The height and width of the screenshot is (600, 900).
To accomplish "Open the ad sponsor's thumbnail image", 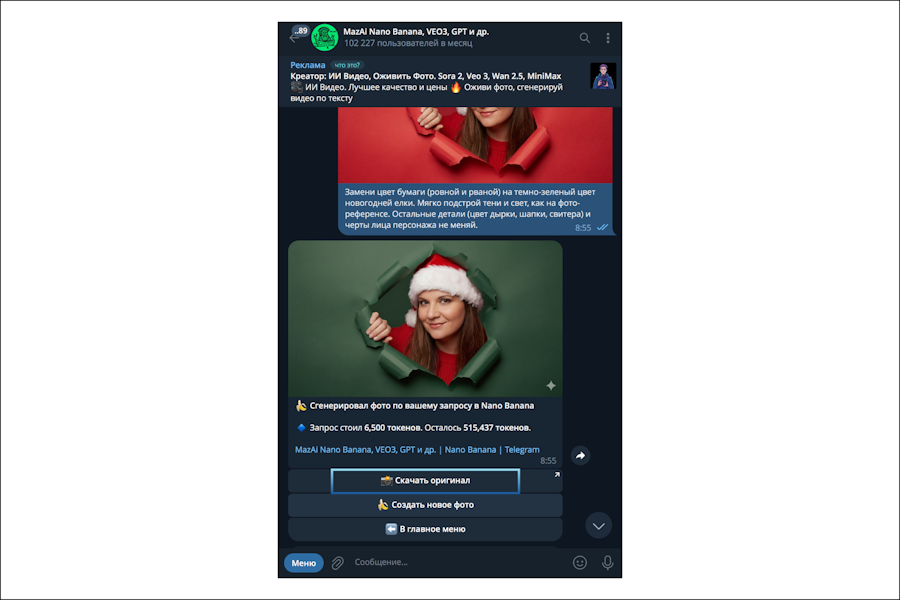I will click(x=603, y=76).
